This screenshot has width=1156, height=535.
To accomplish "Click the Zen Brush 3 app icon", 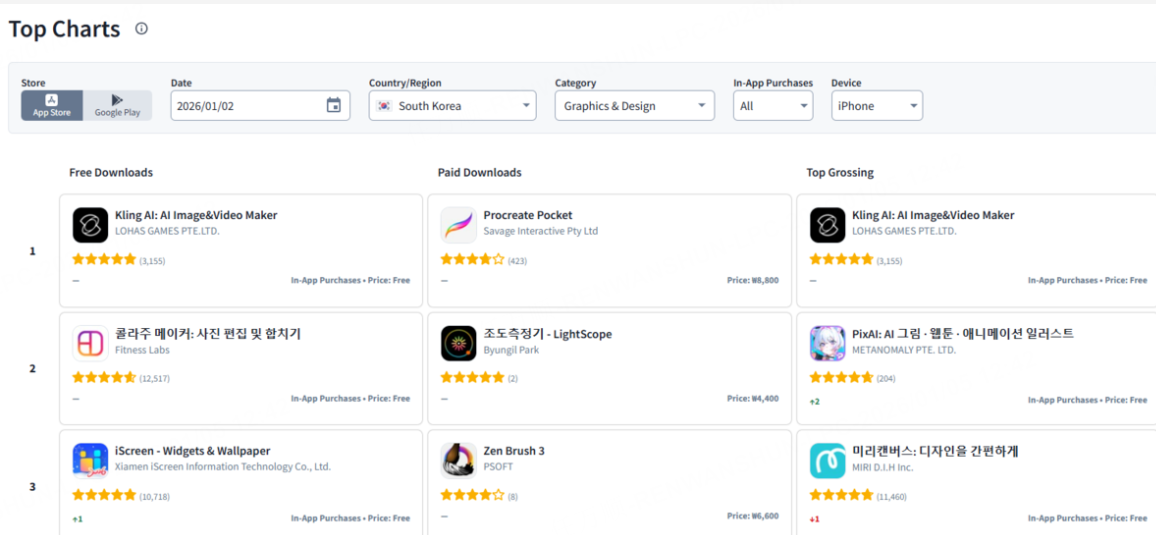I will pos(459,461).
